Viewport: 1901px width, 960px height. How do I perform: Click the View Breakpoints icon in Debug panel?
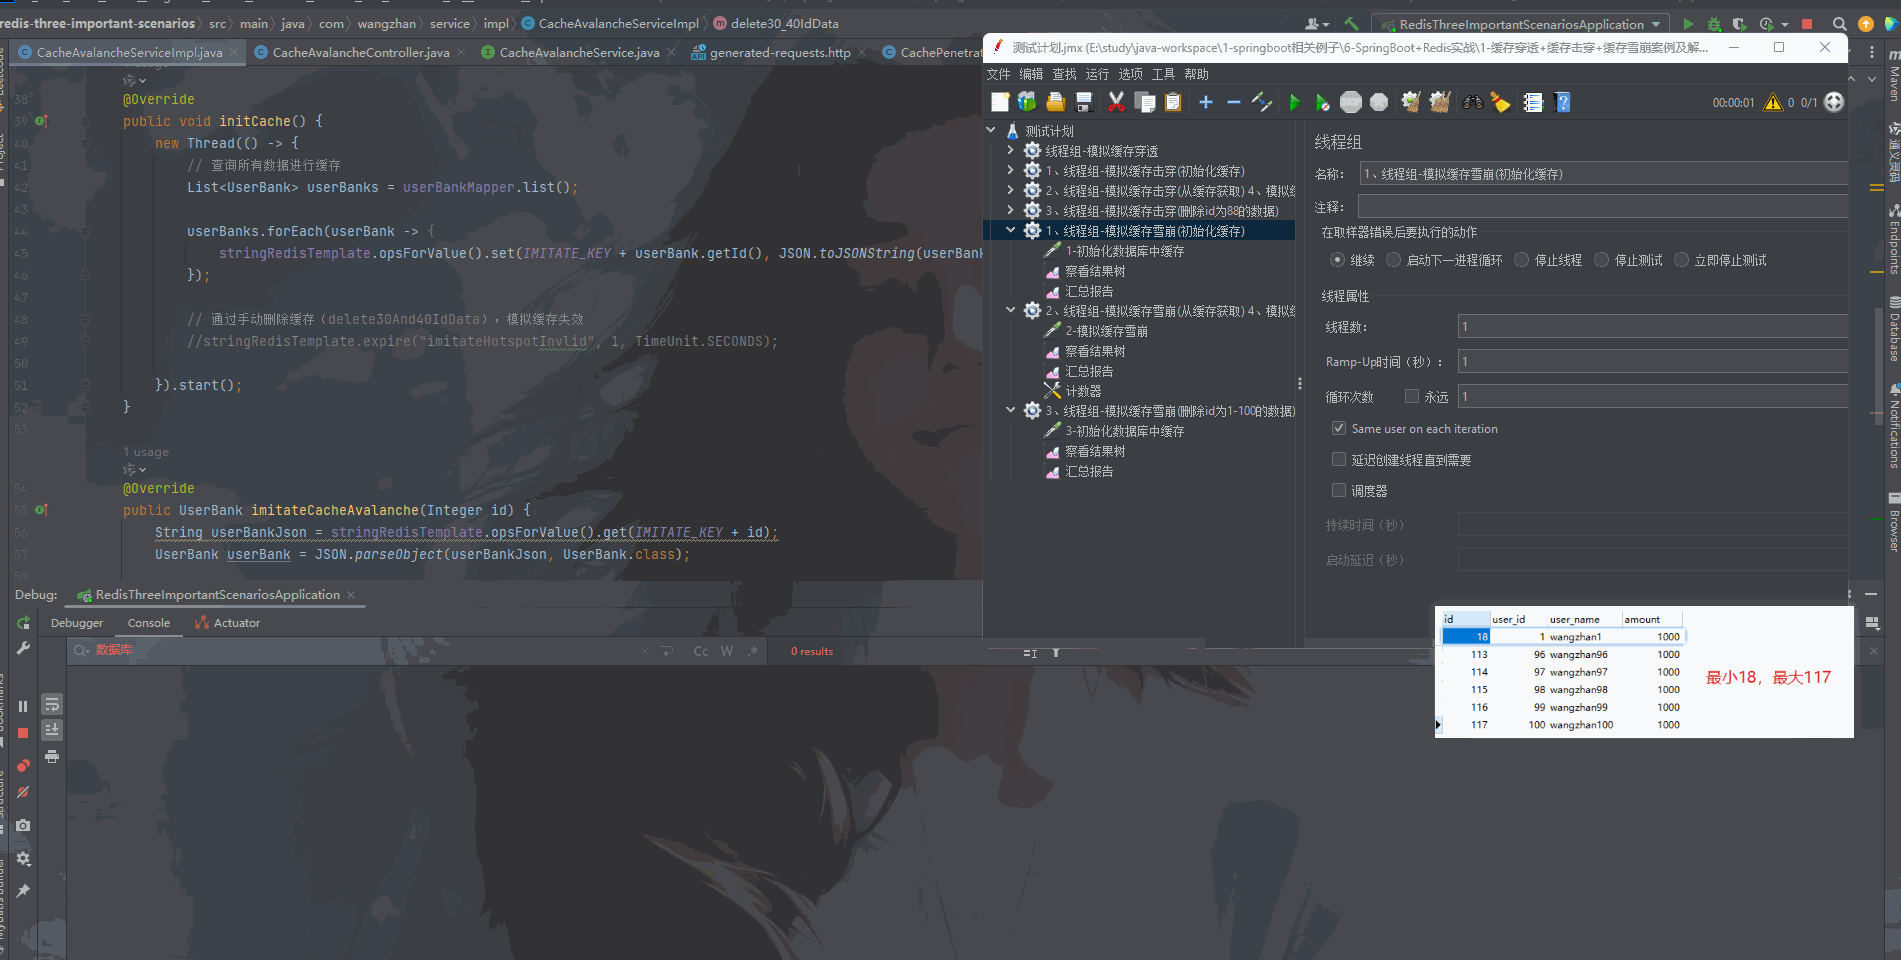(x=23, y=766)
